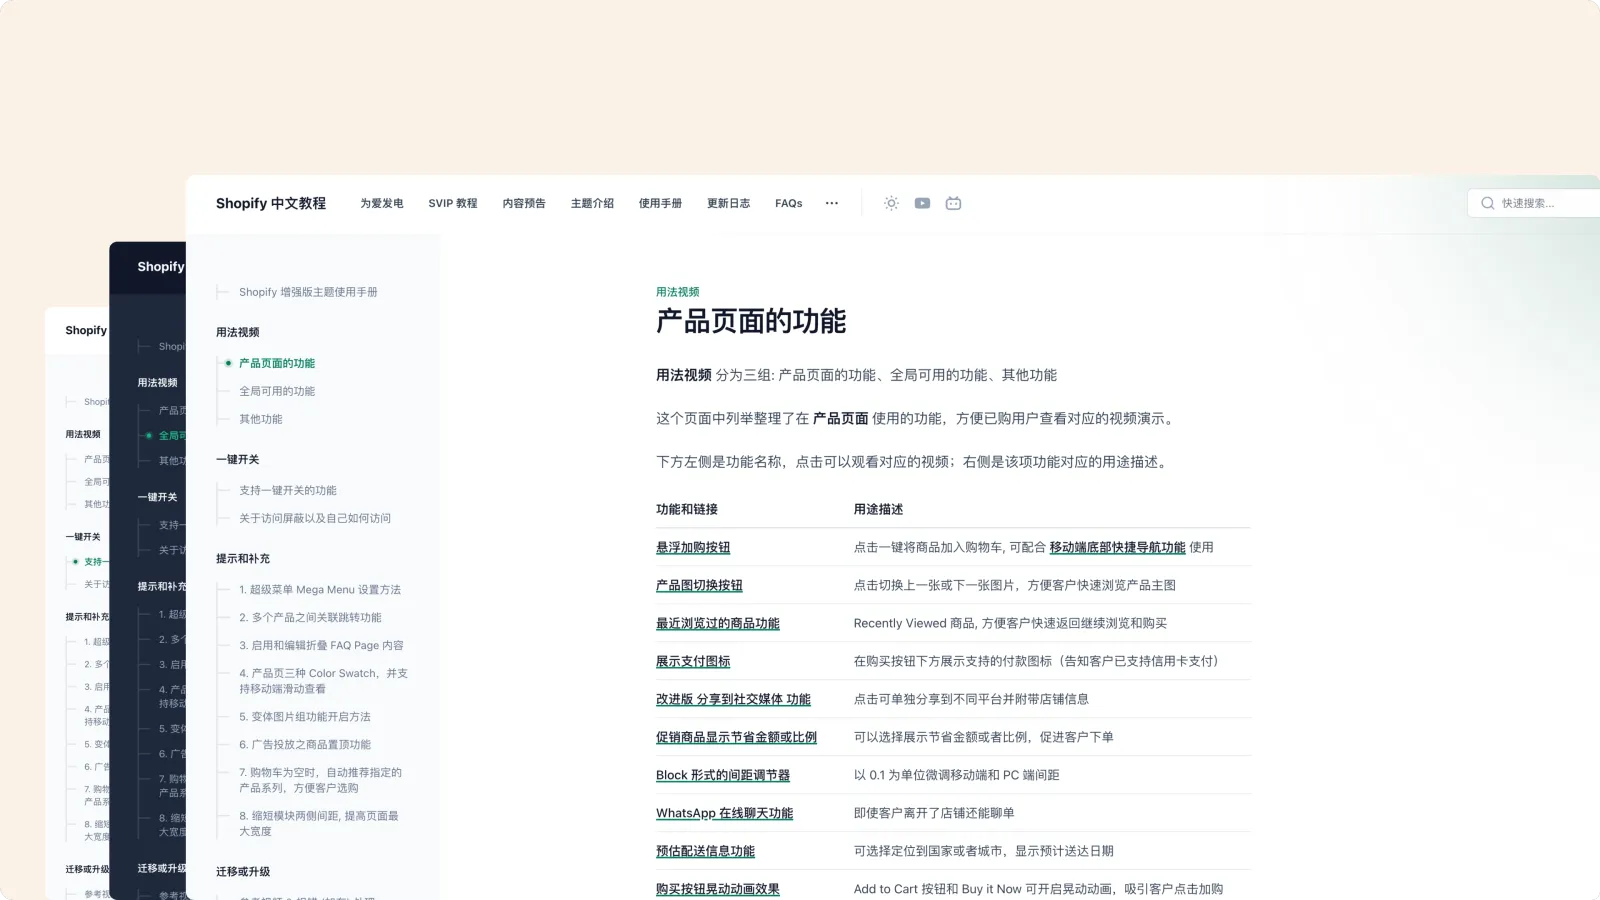Open 支持一键开关的功能 sidebar entry

[288, 490]
